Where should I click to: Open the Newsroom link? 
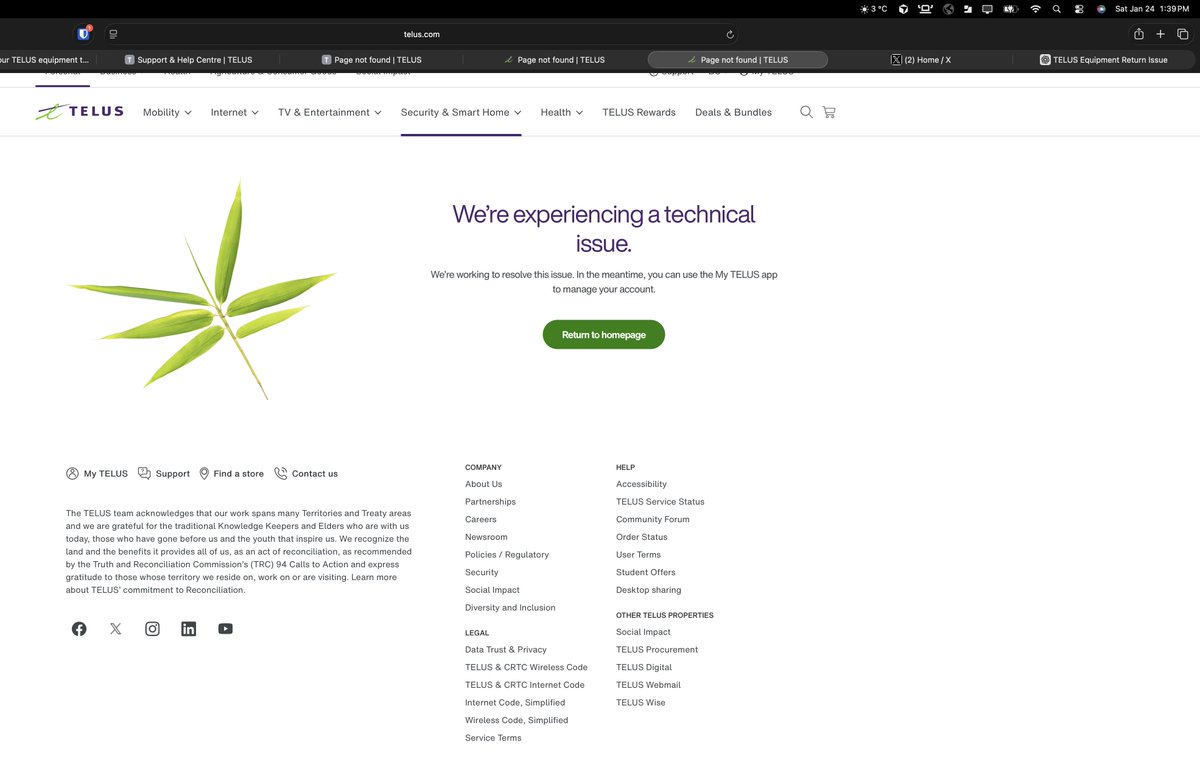[x=486, y=537]
